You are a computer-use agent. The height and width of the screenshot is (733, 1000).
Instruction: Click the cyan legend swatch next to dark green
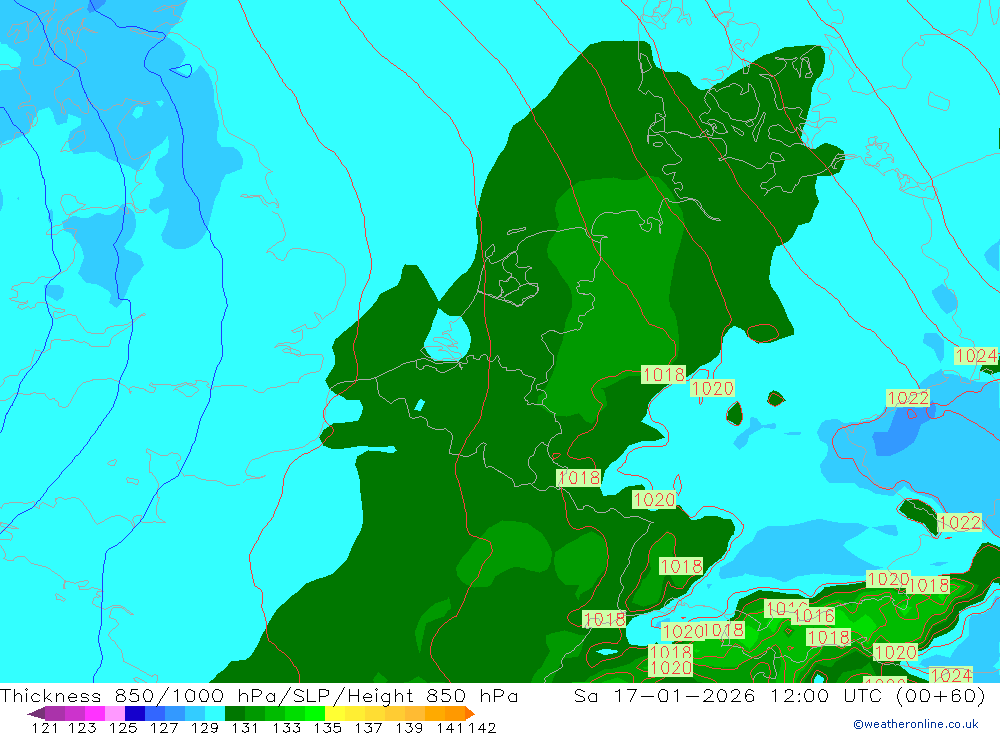click(215, 713)
